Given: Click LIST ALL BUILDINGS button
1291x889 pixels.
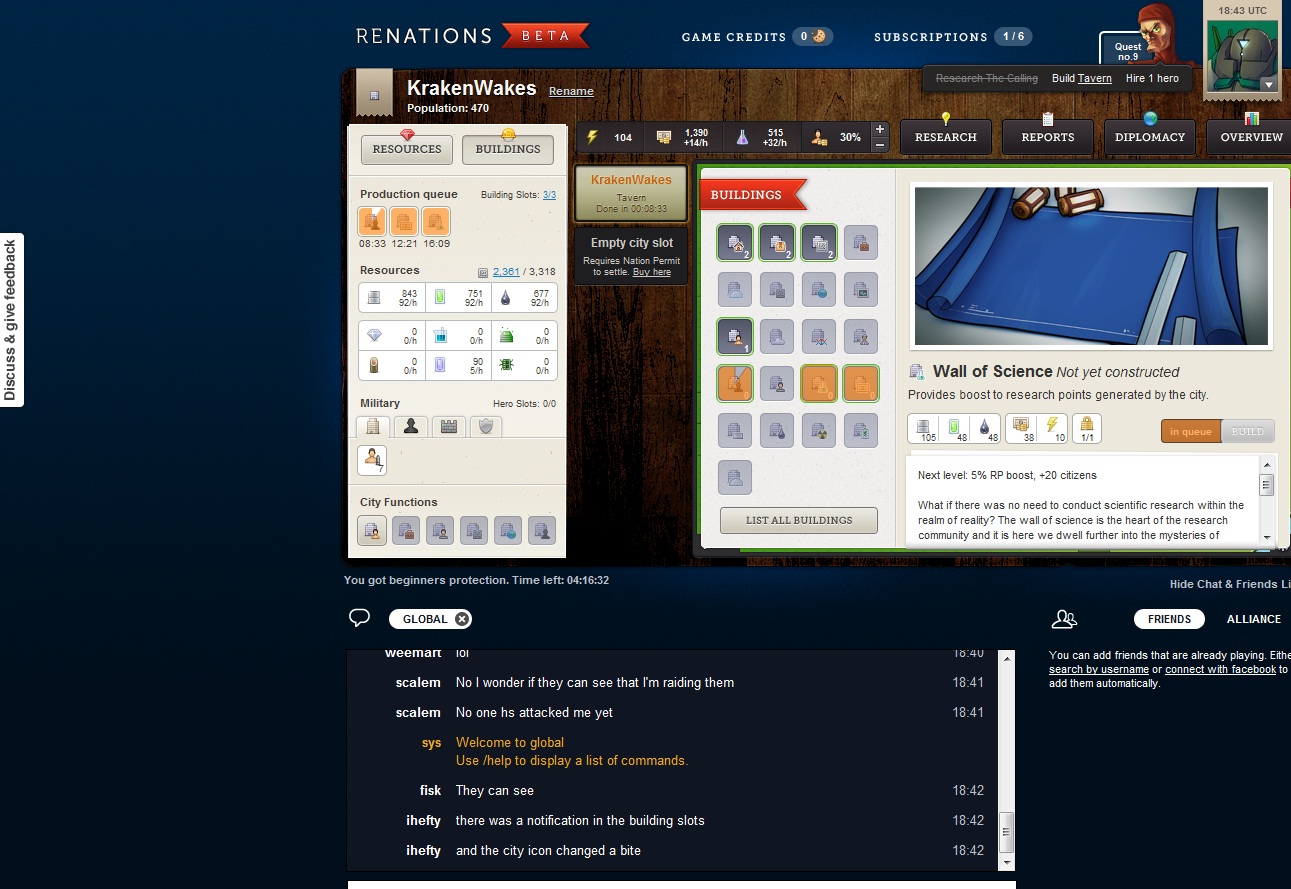Looking at the screenshot, I should 799,520.
